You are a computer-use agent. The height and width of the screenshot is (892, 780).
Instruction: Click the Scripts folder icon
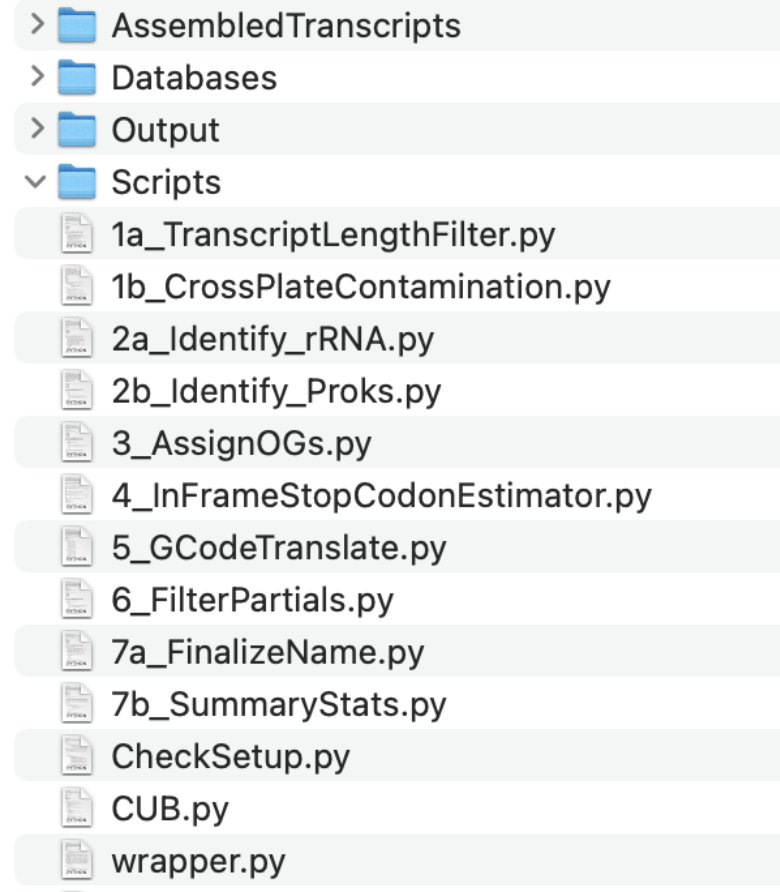77,182
